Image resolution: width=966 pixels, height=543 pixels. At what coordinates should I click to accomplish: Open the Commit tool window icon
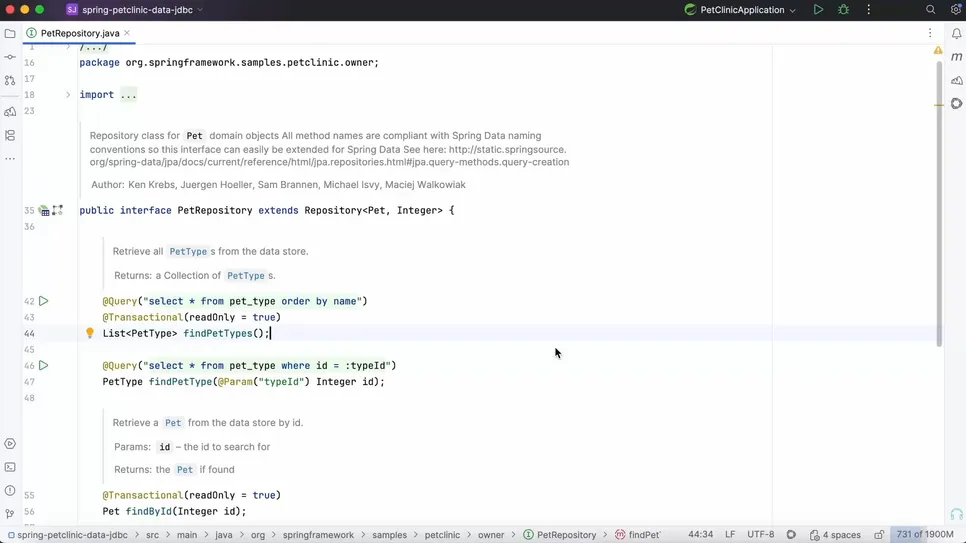pos(10,57)
